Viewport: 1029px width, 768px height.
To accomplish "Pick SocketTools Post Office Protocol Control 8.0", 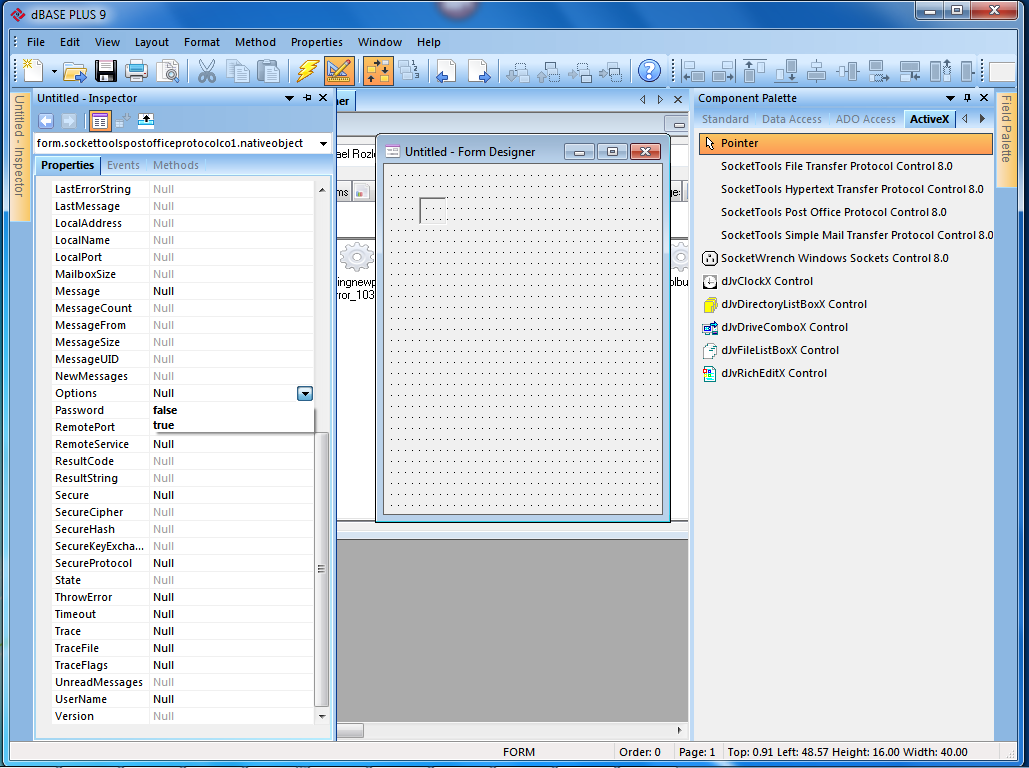I will click(833, 212).
